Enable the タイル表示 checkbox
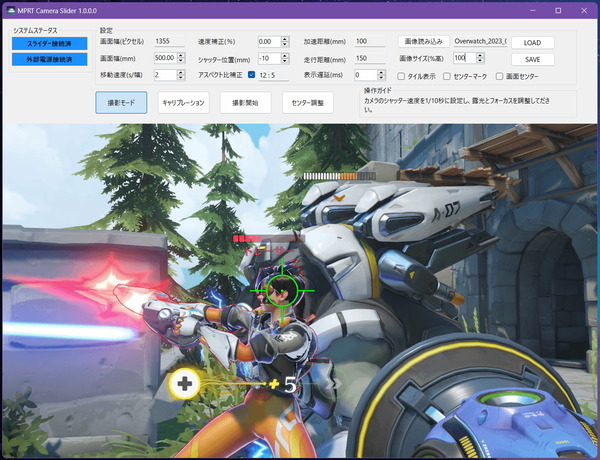The image size is (600, 460). coord(401,77)
